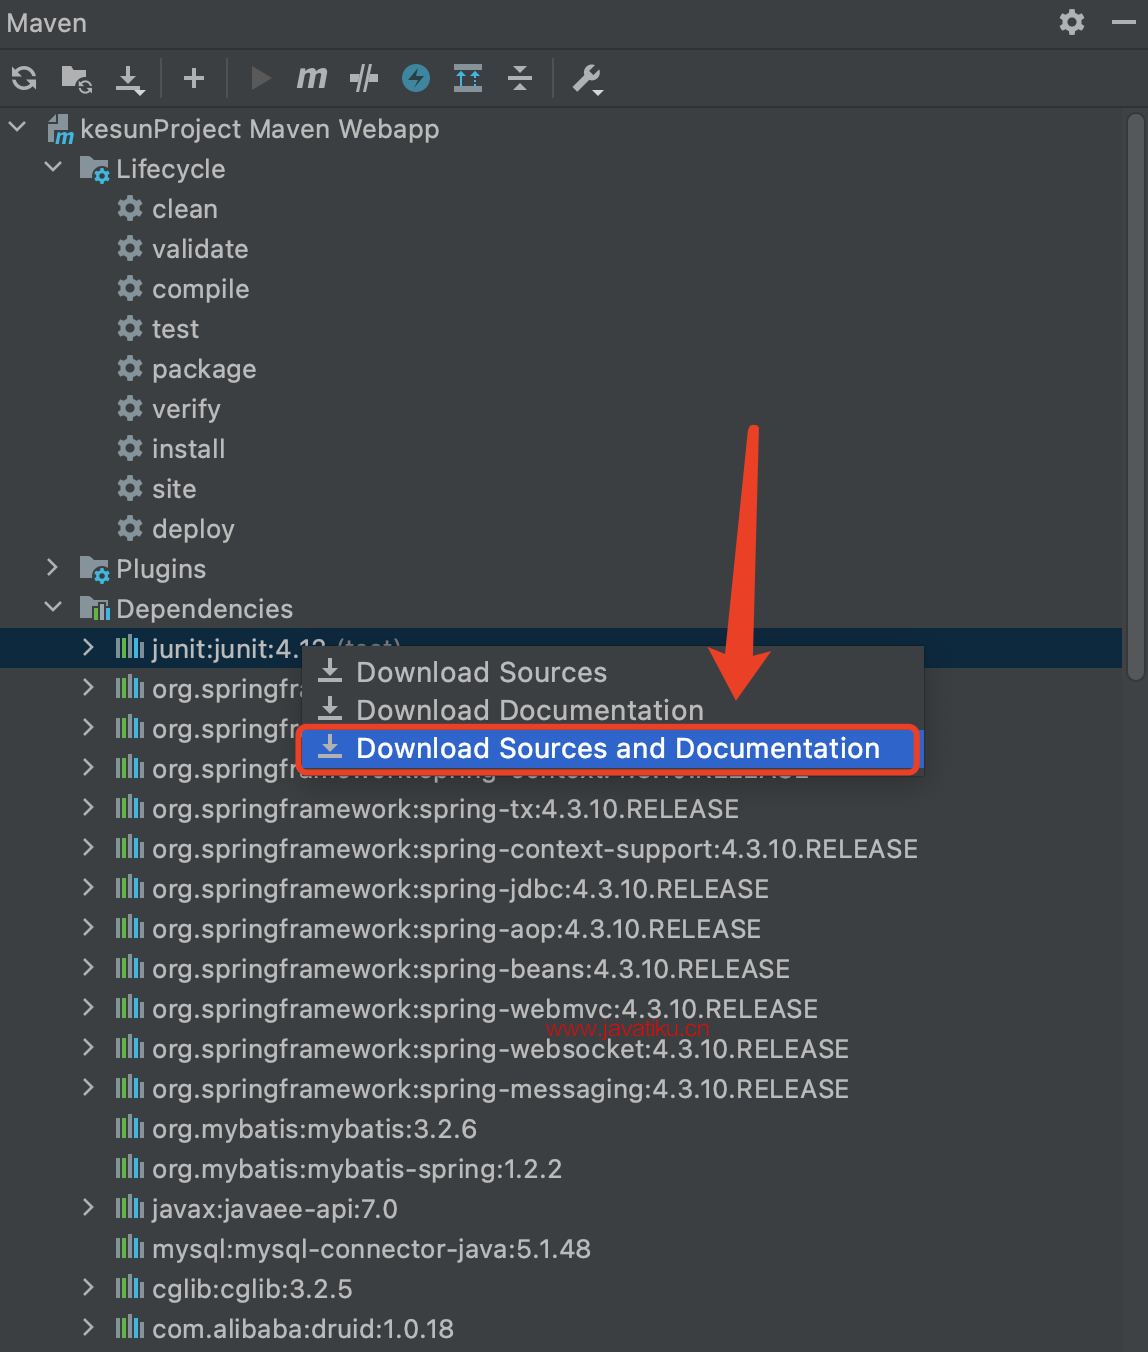The width and height of the screenshot is (1148, 1352).
Task: Expand the spring-websocket:4.3.10.RELEASE dependency
Action: tap(88, 1048)
